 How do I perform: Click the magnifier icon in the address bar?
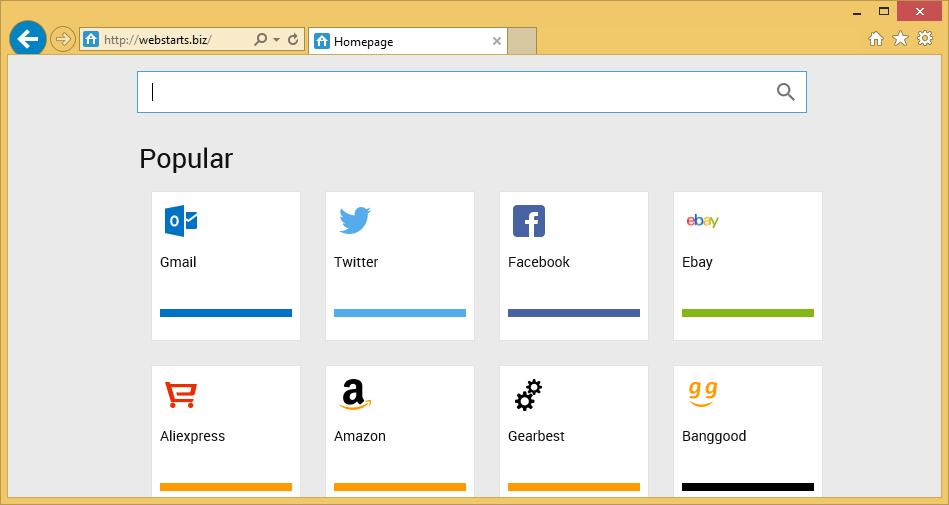pyautogui.click(x=261, y=40)
